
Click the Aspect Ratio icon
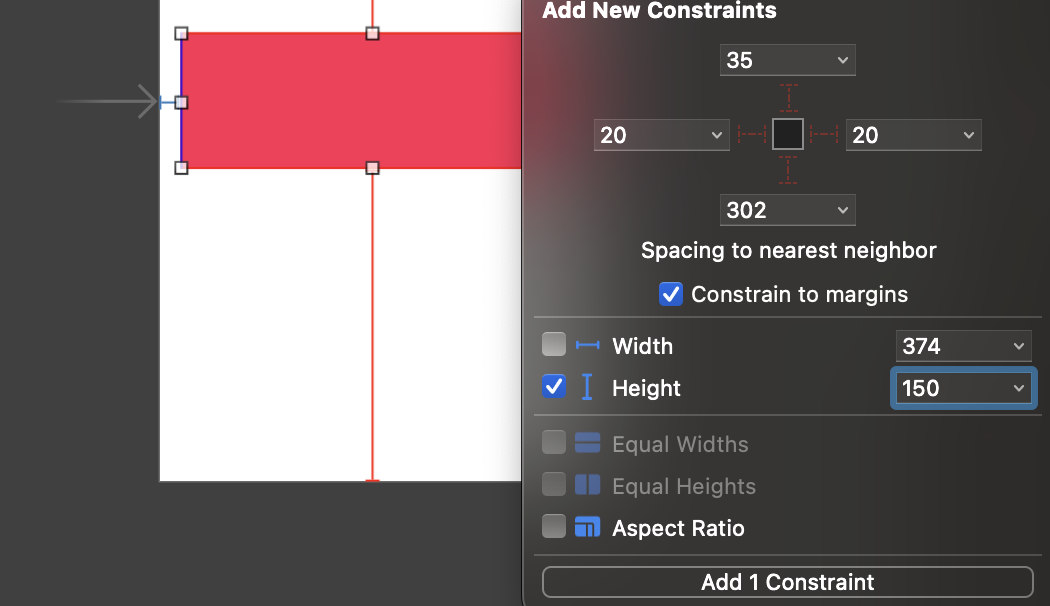[x=588, y=528]
